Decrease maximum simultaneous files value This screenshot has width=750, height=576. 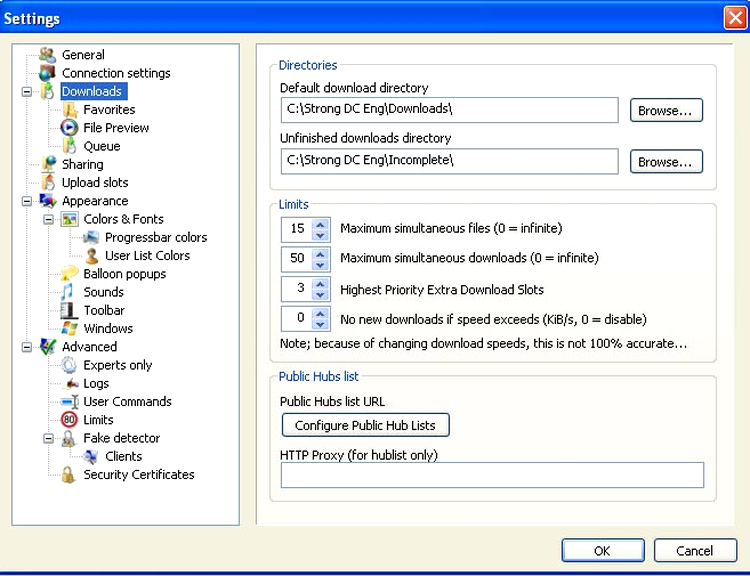click(x=320, y=235)
